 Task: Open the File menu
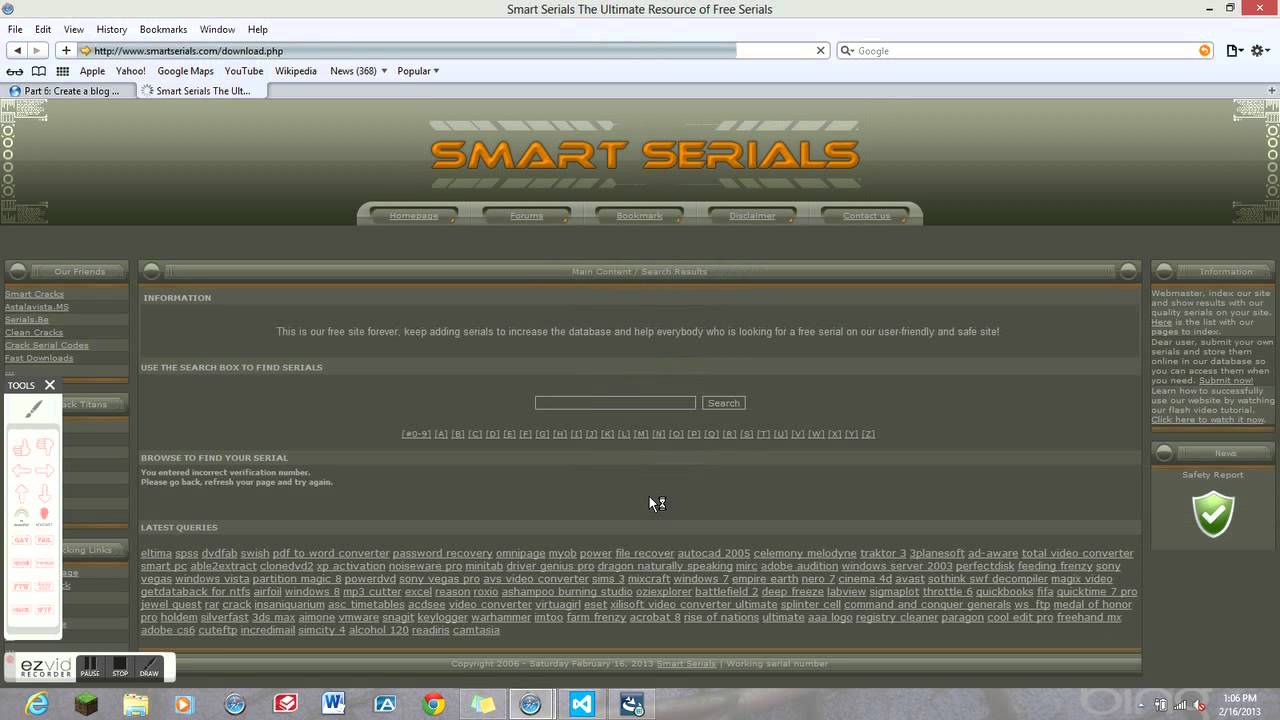coord(15,29)
